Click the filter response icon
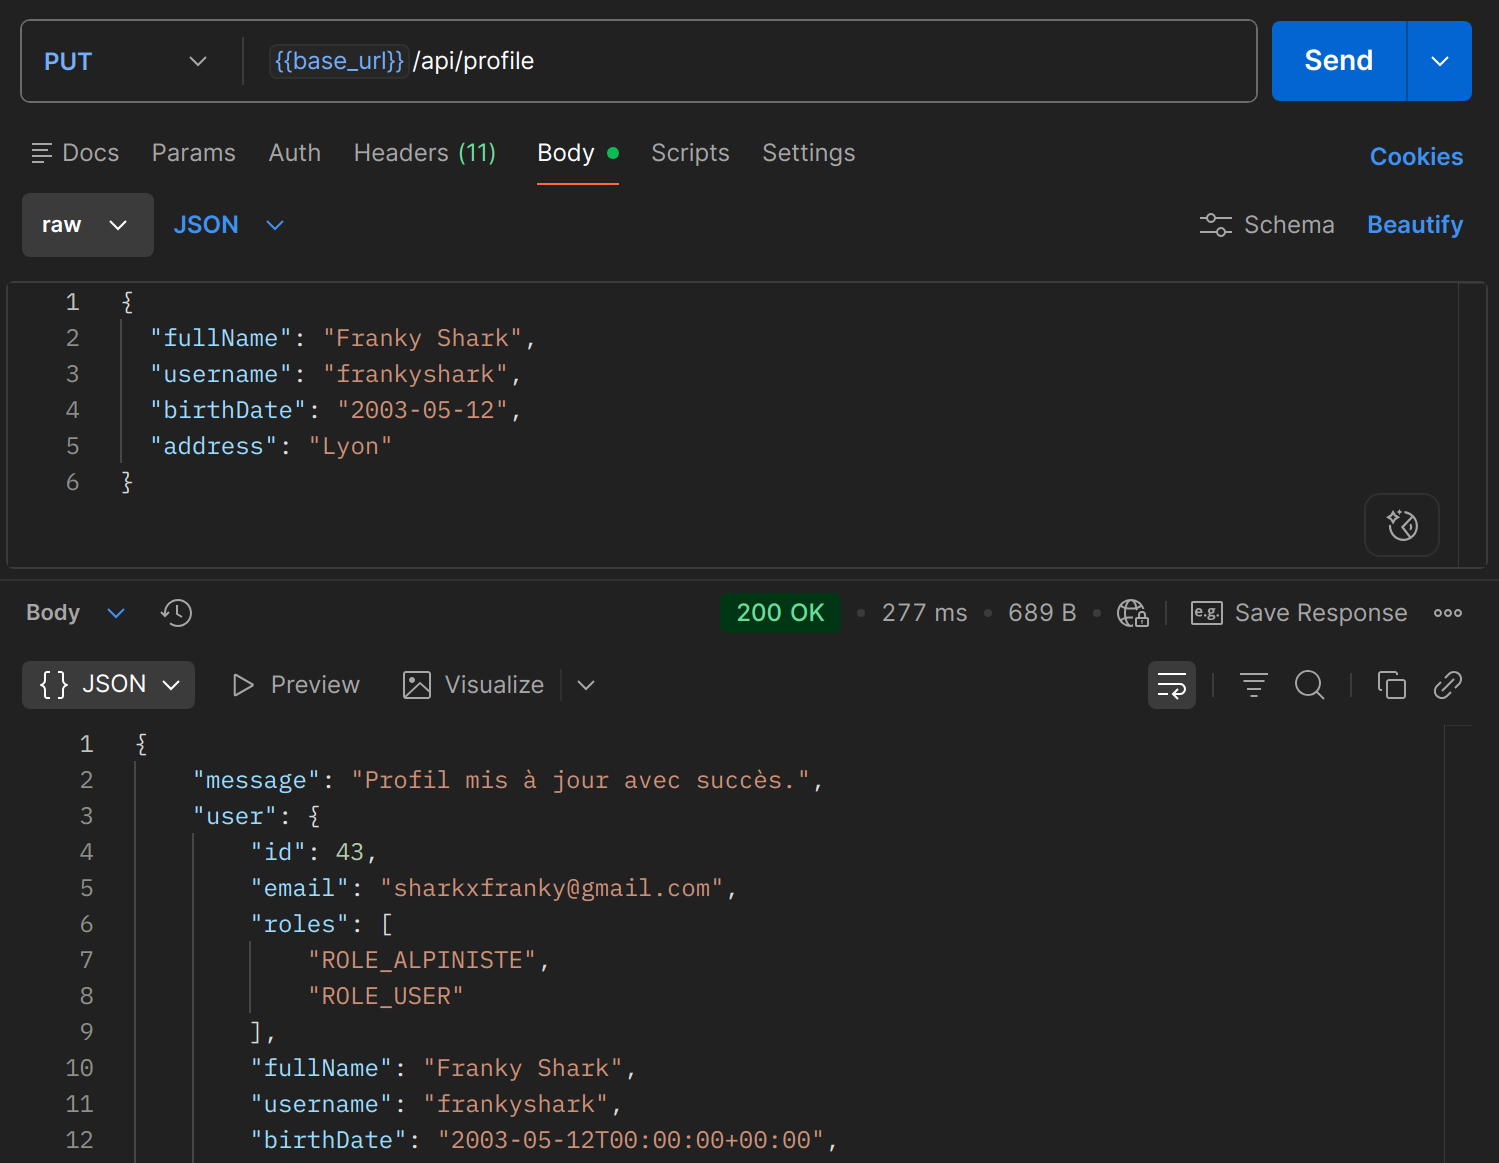This screenshot has width=1499, height=1163. (1253, 685)
